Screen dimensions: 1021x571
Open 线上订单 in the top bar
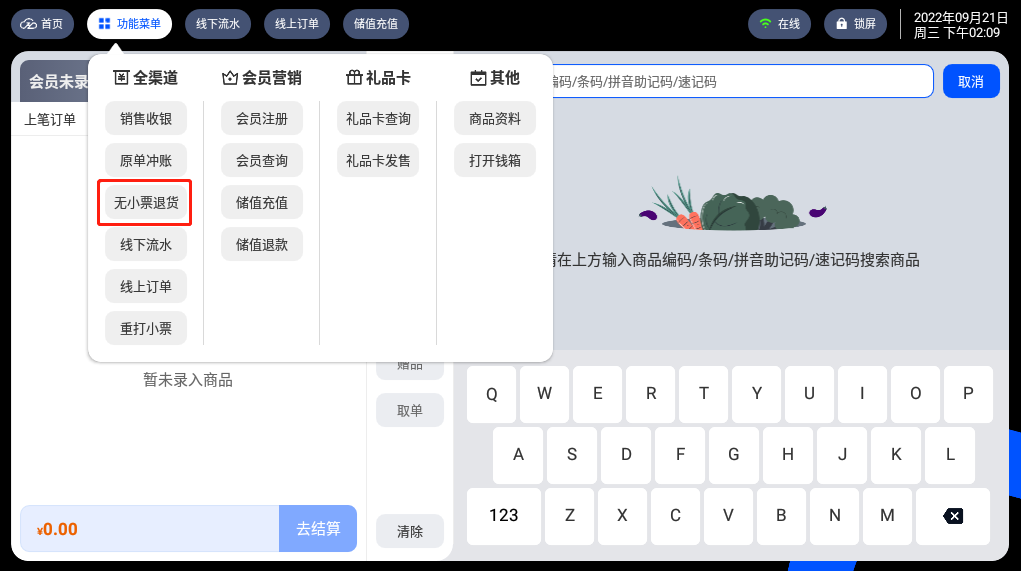tap(296, 24)
